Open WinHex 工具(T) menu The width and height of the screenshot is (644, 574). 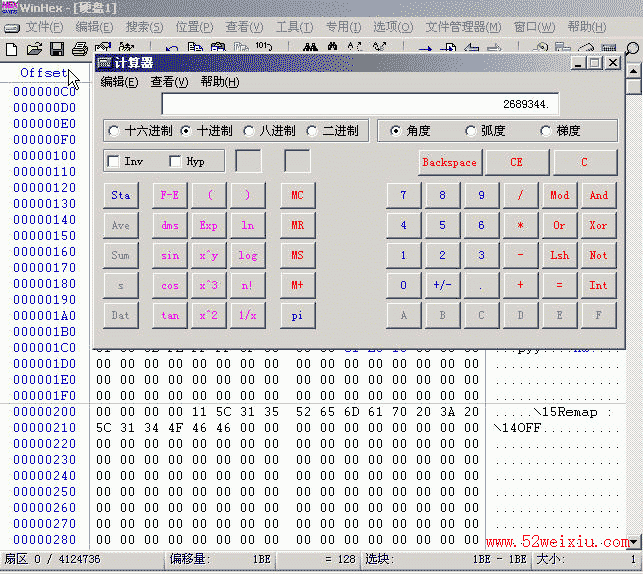(294, 27)
